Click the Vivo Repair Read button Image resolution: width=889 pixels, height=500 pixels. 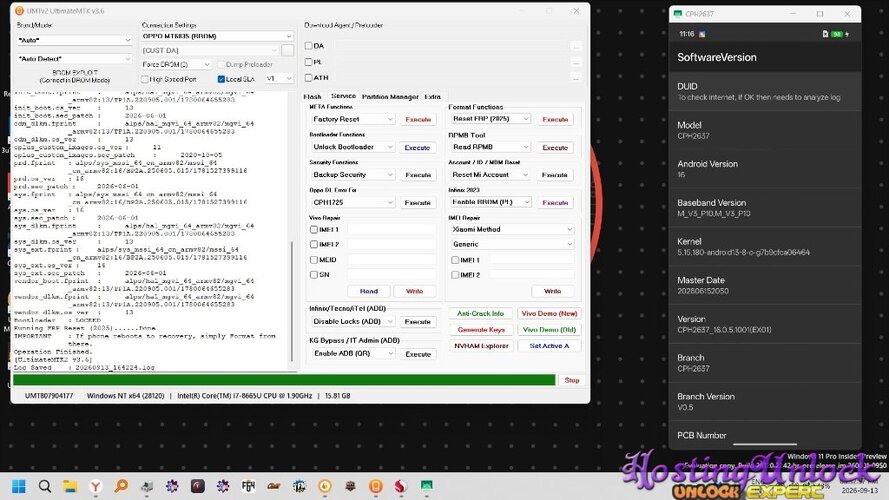point(369,291)
